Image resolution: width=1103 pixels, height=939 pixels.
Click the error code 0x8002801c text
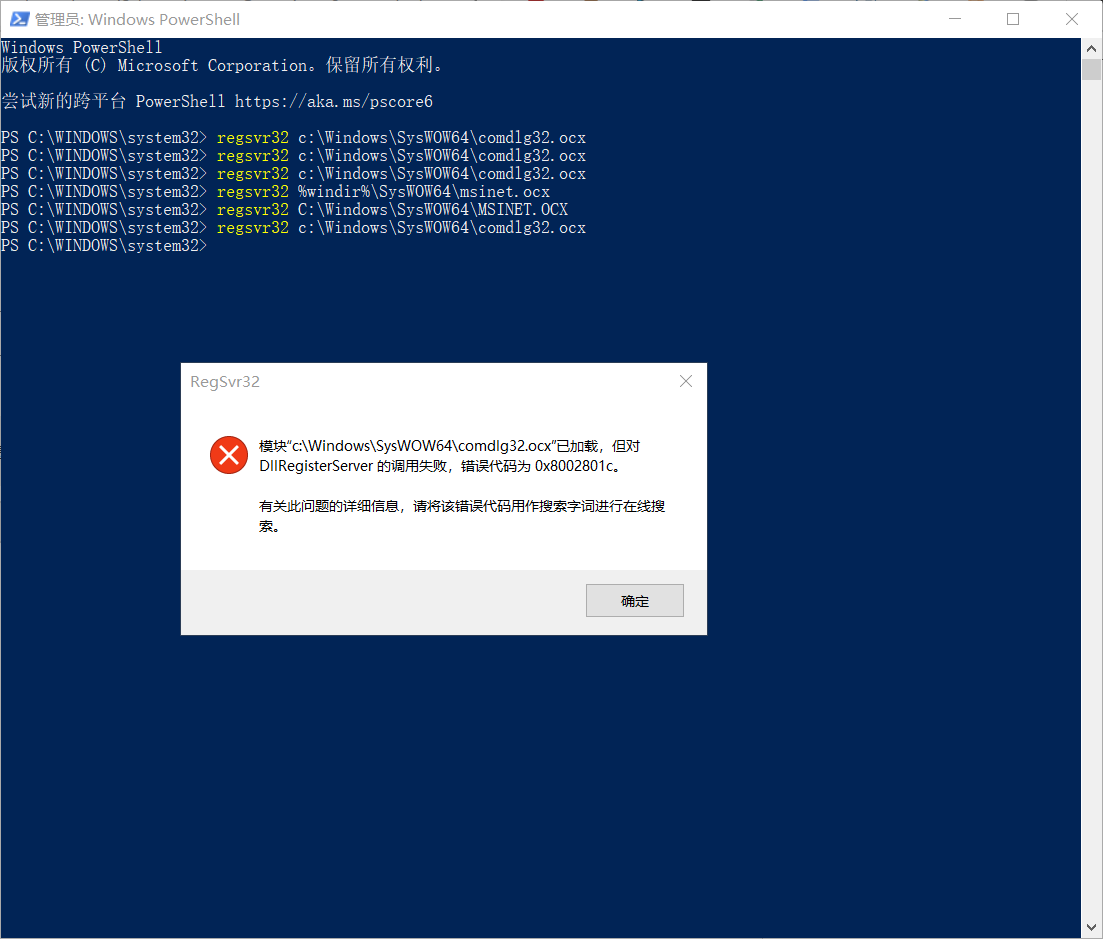(x=573, y=466)
